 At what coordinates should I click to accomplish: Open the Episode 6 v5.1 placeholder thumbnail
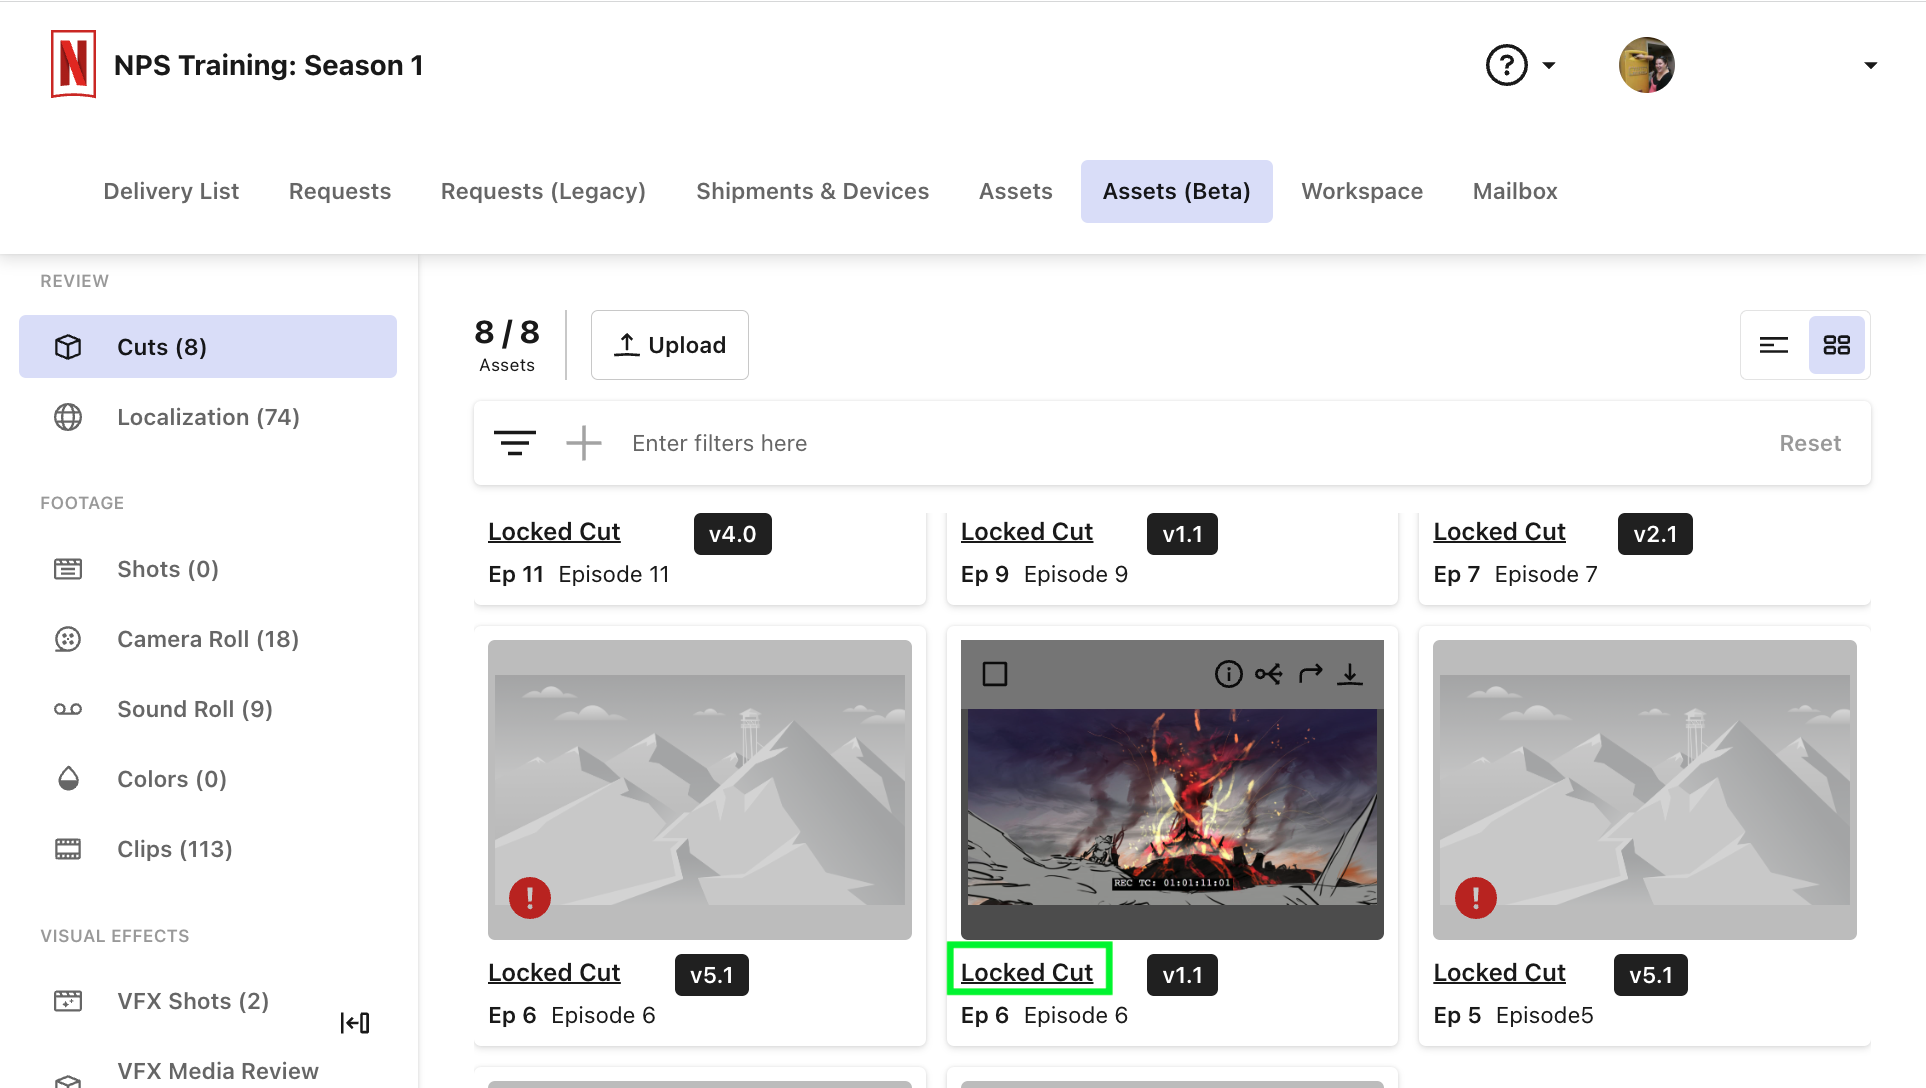pos(700,790)
